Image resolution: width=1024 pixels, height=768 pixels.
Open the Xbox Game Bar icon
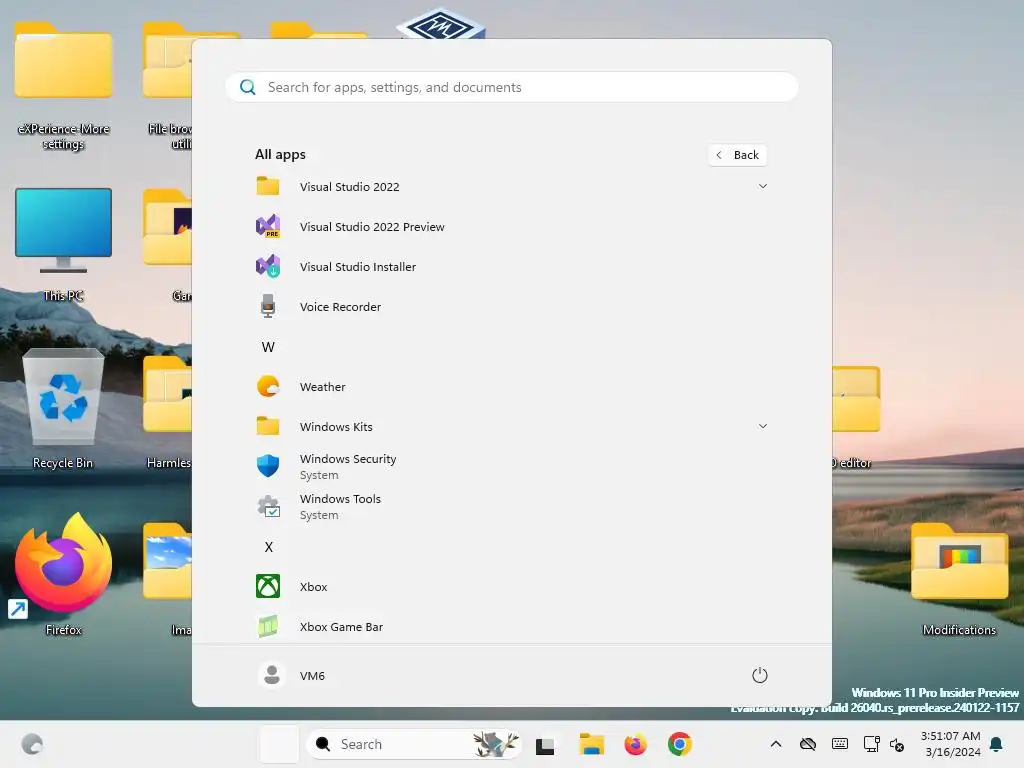tap(268, 626)
